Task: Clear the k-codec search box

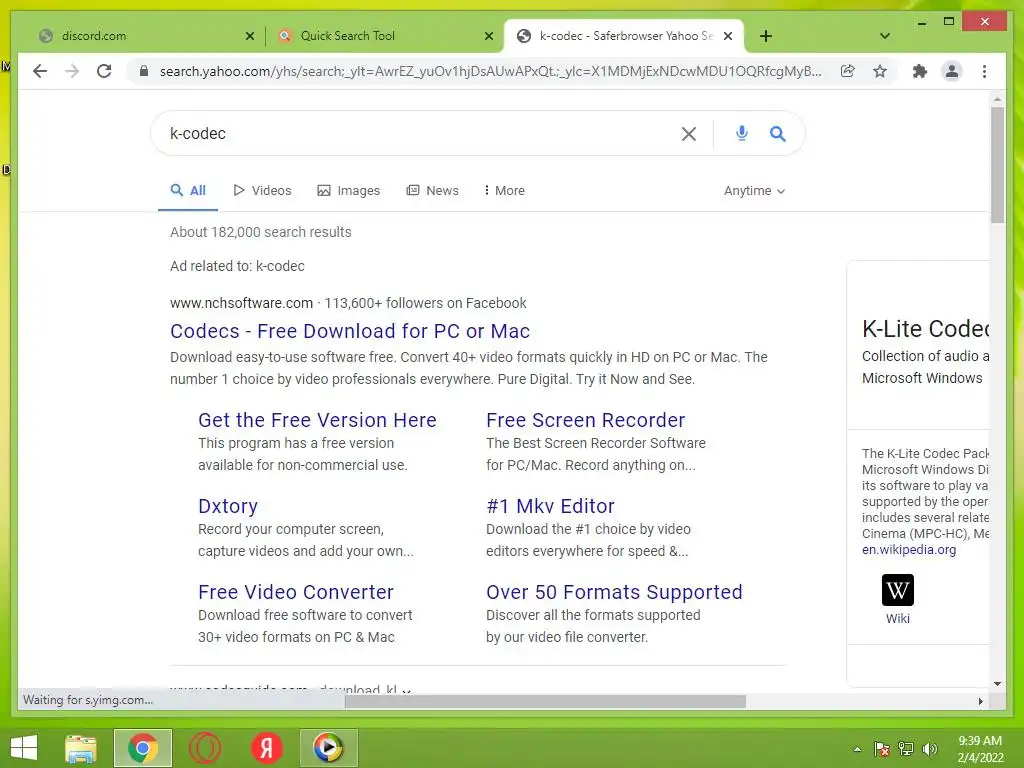Action: 688,134
